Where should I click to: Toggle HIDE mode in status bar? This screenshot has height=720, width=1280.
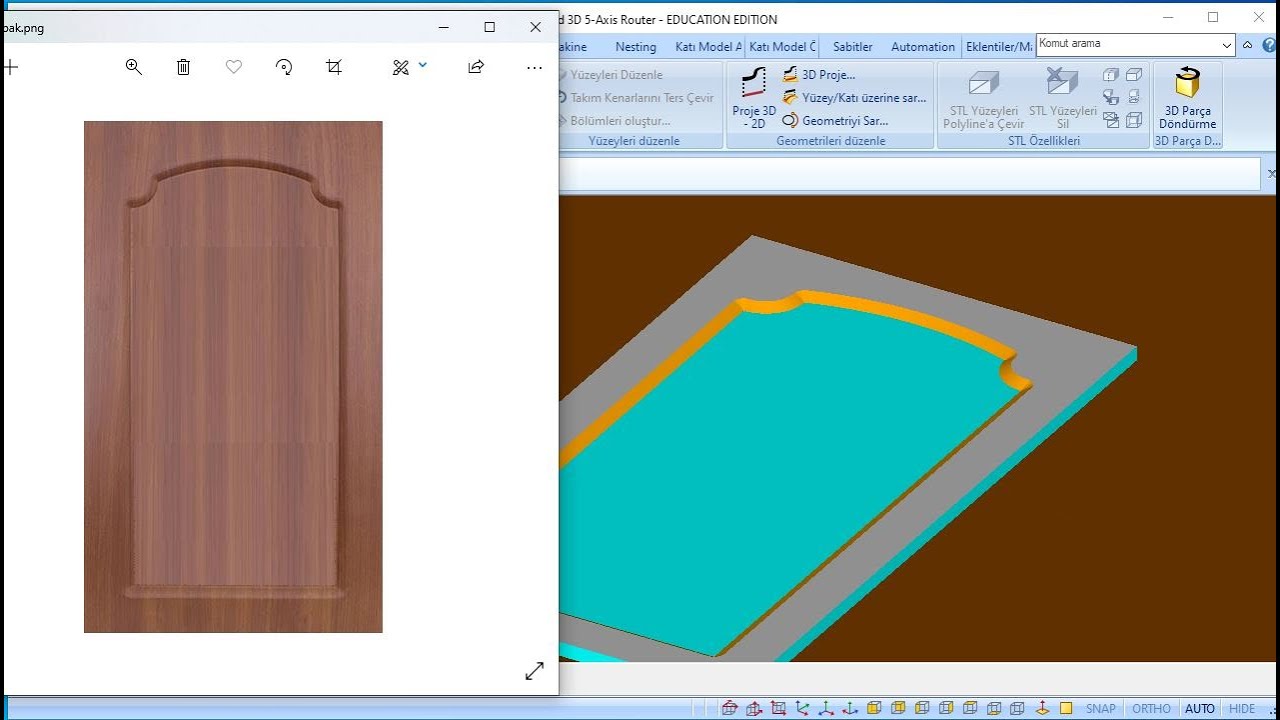tap(1242, 708)
